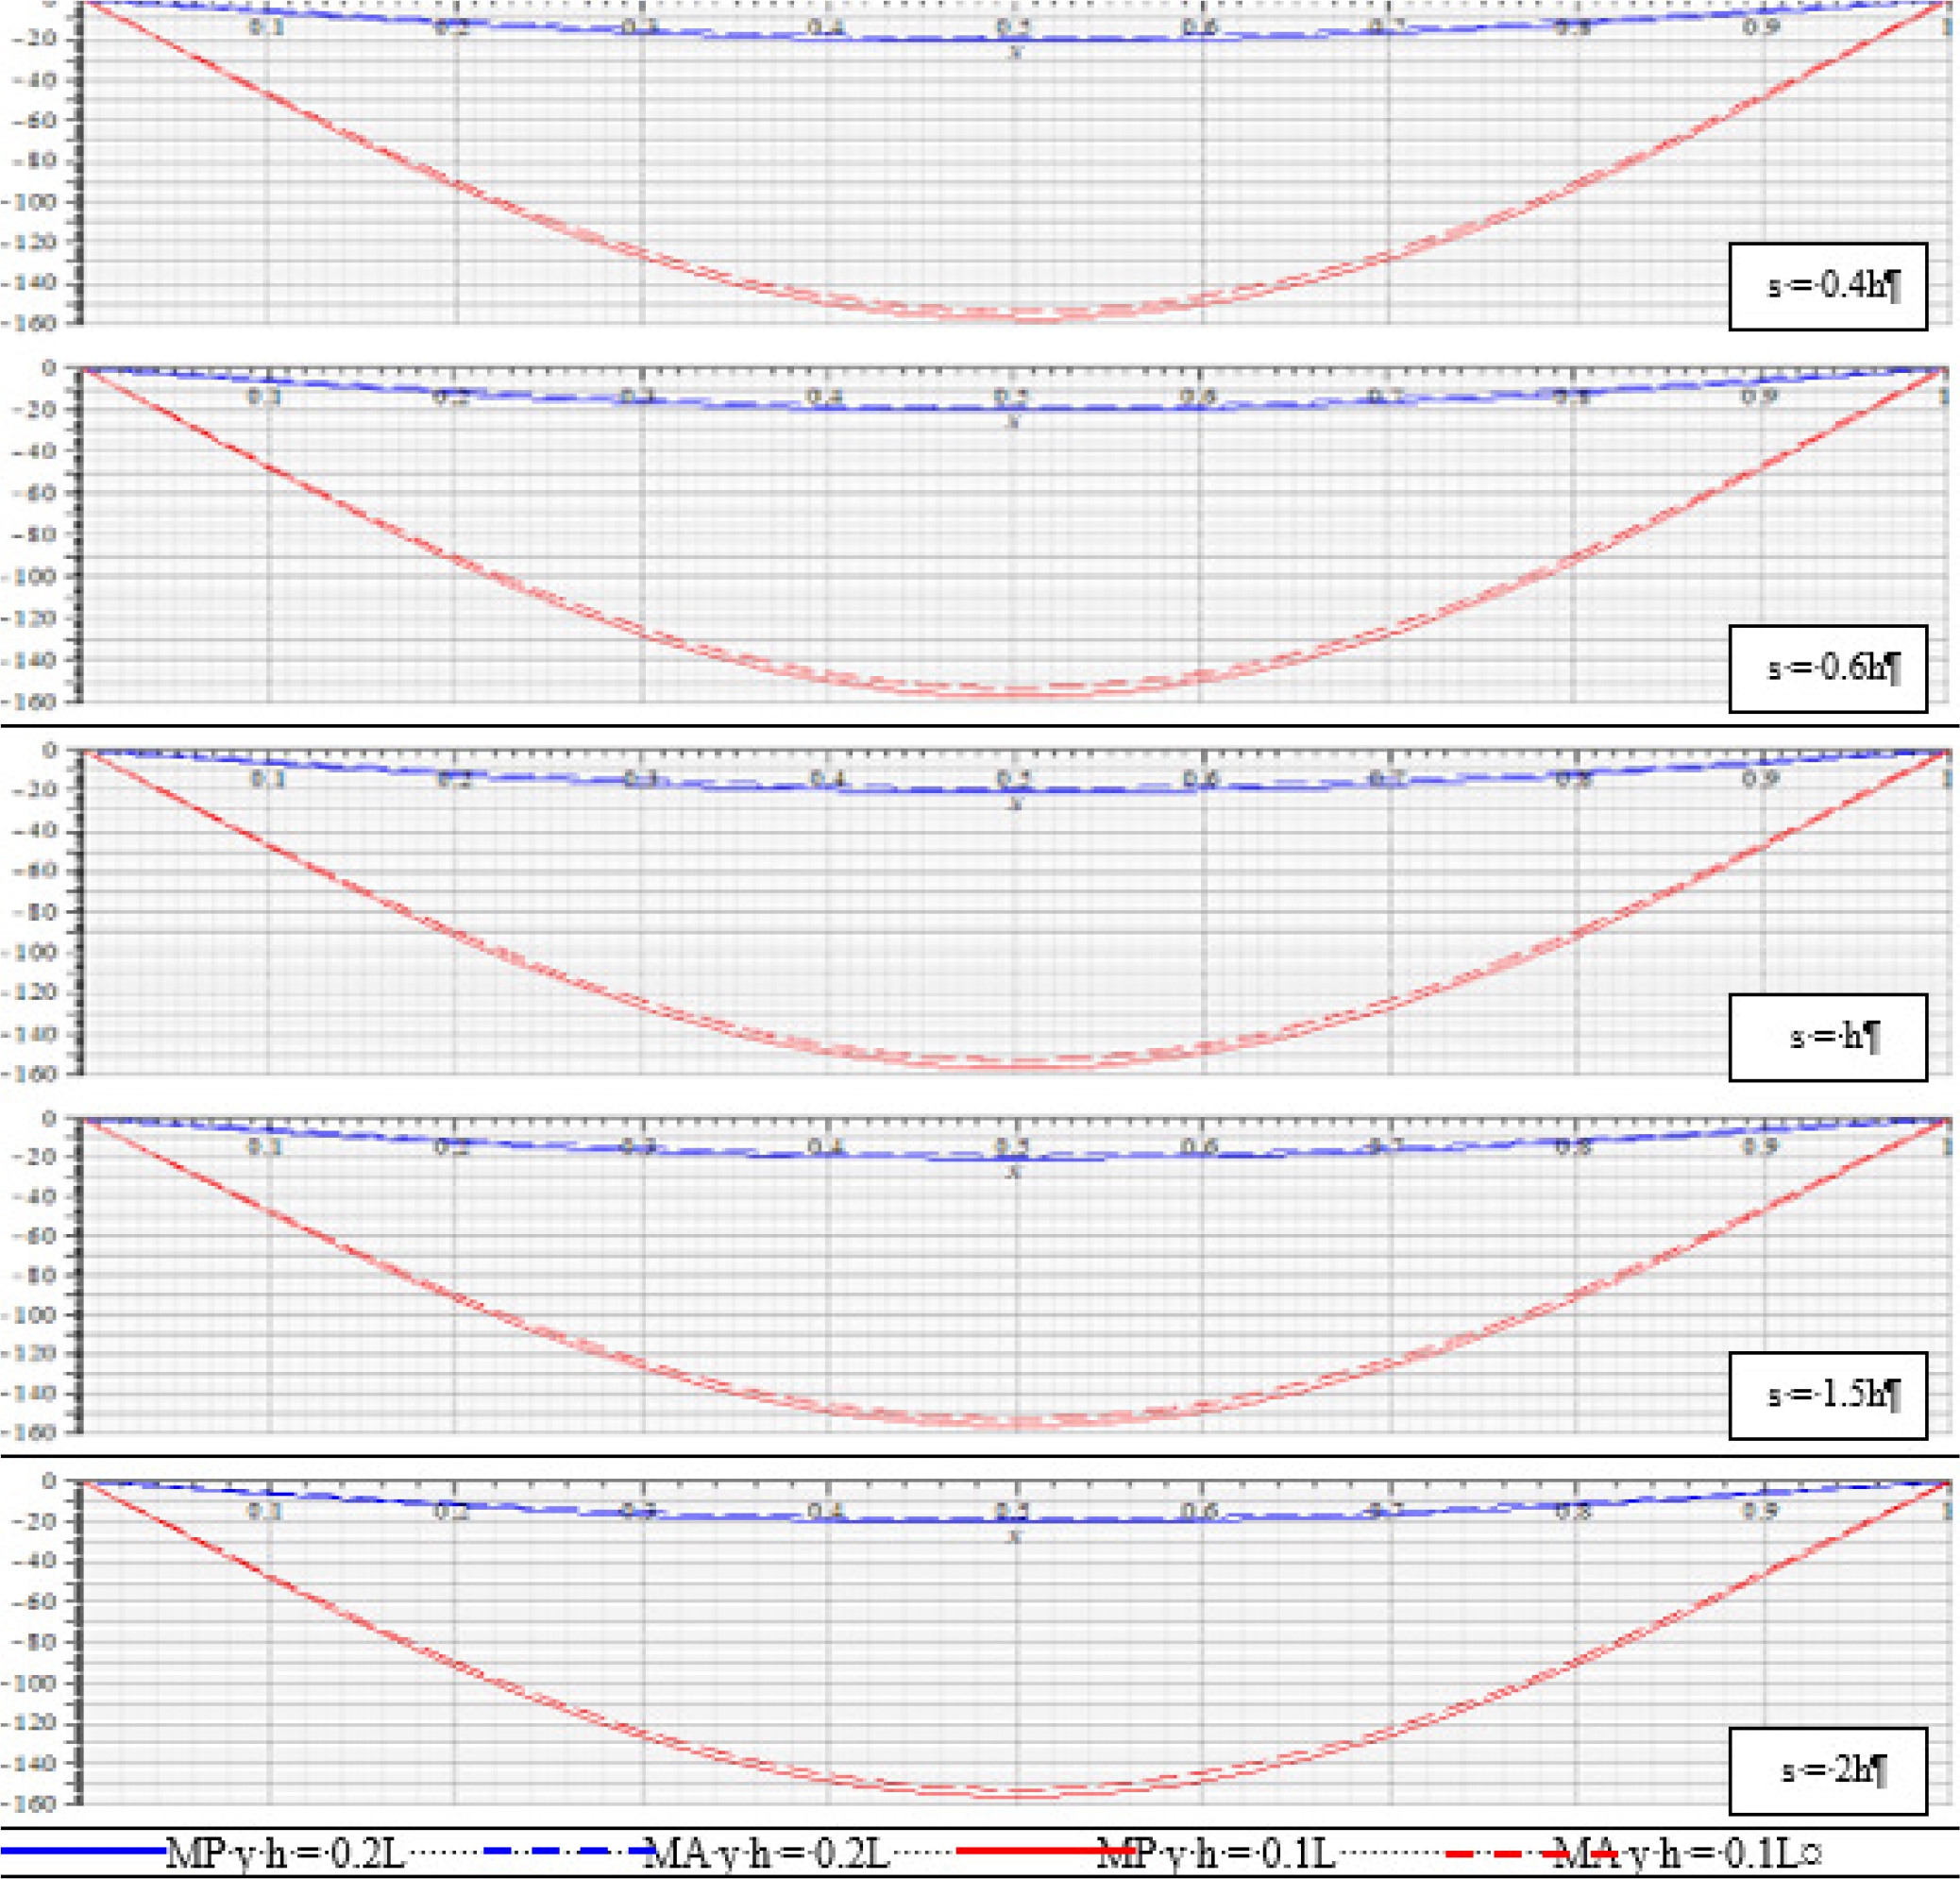Click the 0.9 x-axis label on second plot
Image resolution: width=1960 pixels, height=1879 pixels.
point(1760,397)
